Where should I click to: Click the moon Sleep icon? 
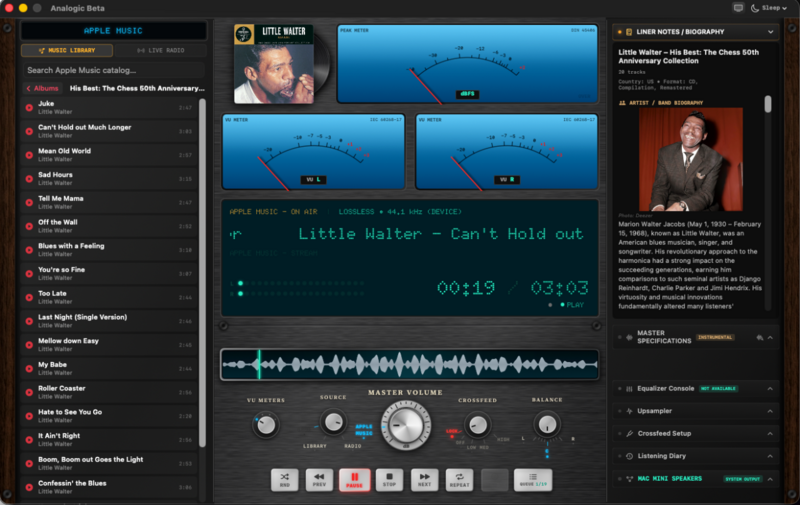(755, 8)
